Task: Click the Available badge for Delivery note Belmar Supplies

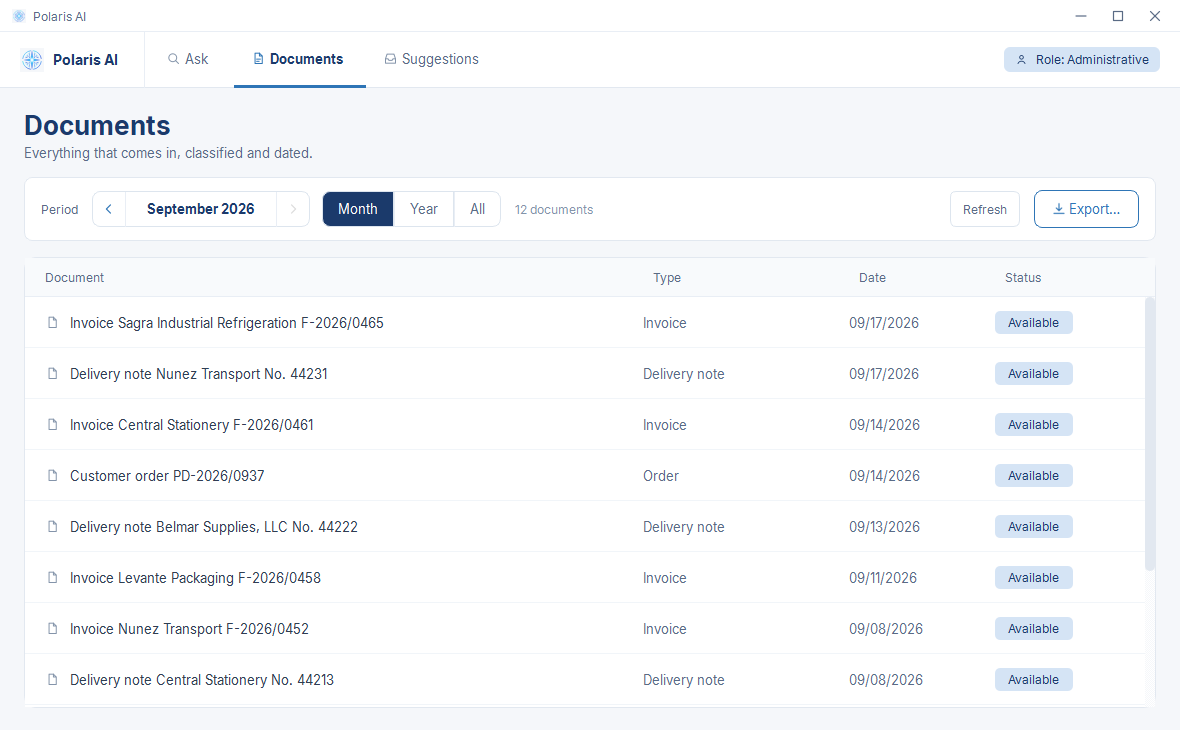Action: tap(1033, 527)
